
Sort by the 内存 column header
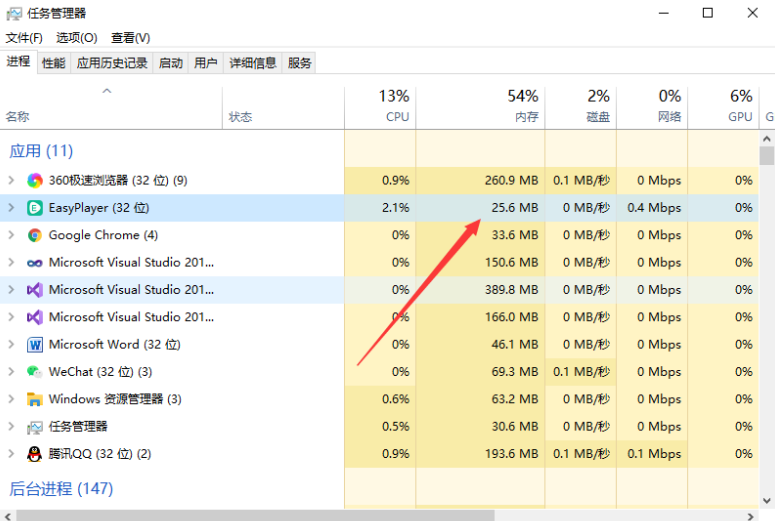click(480, 108)
